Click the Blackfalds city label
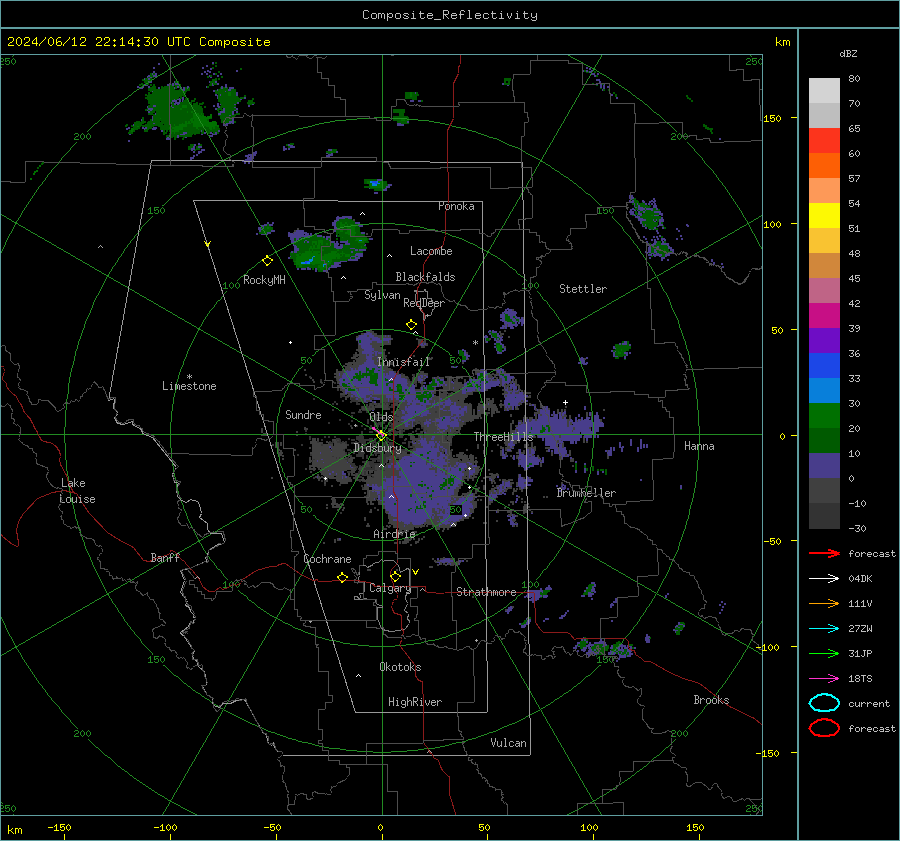Screen dimensions: 900x841 (425, 277)
